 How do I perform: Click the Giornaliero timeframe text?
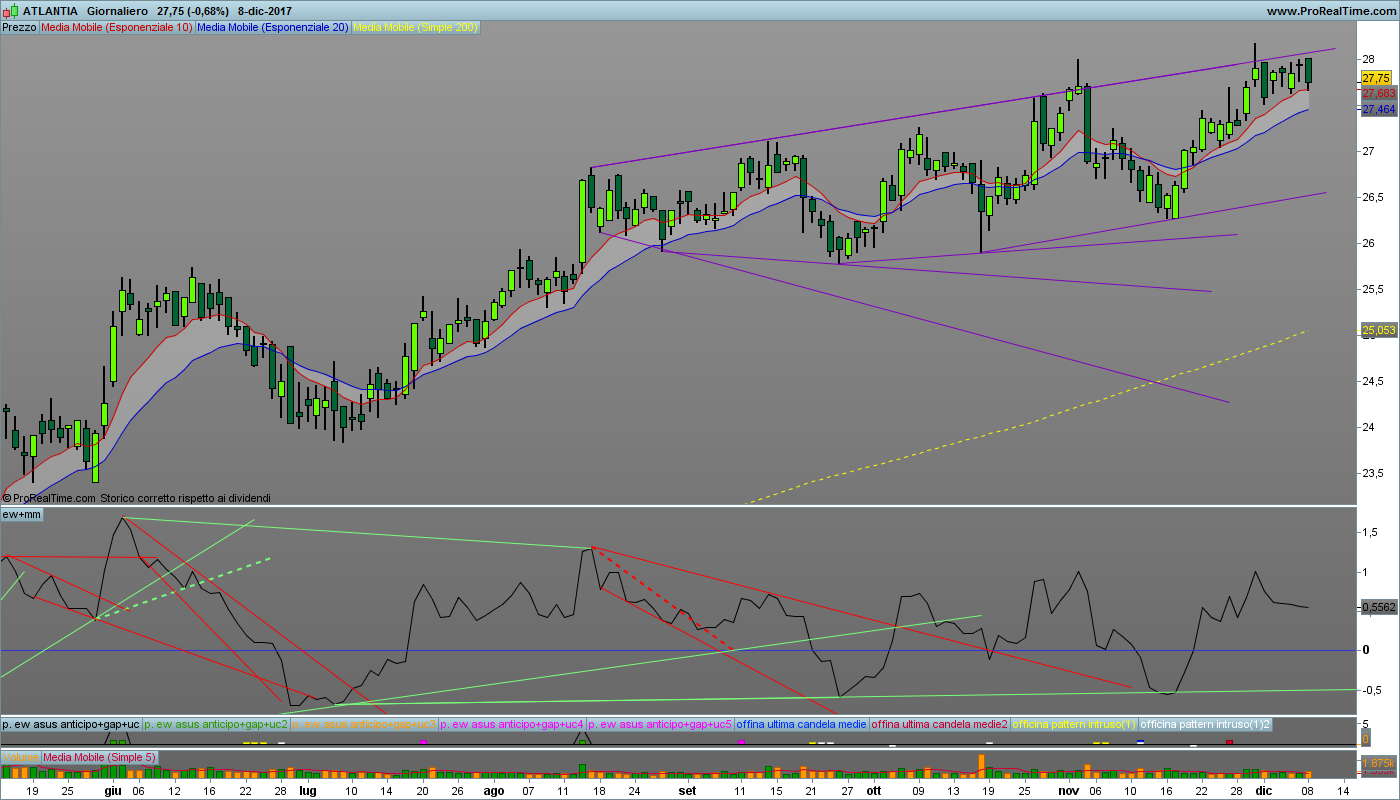click(x=118, y=11)
